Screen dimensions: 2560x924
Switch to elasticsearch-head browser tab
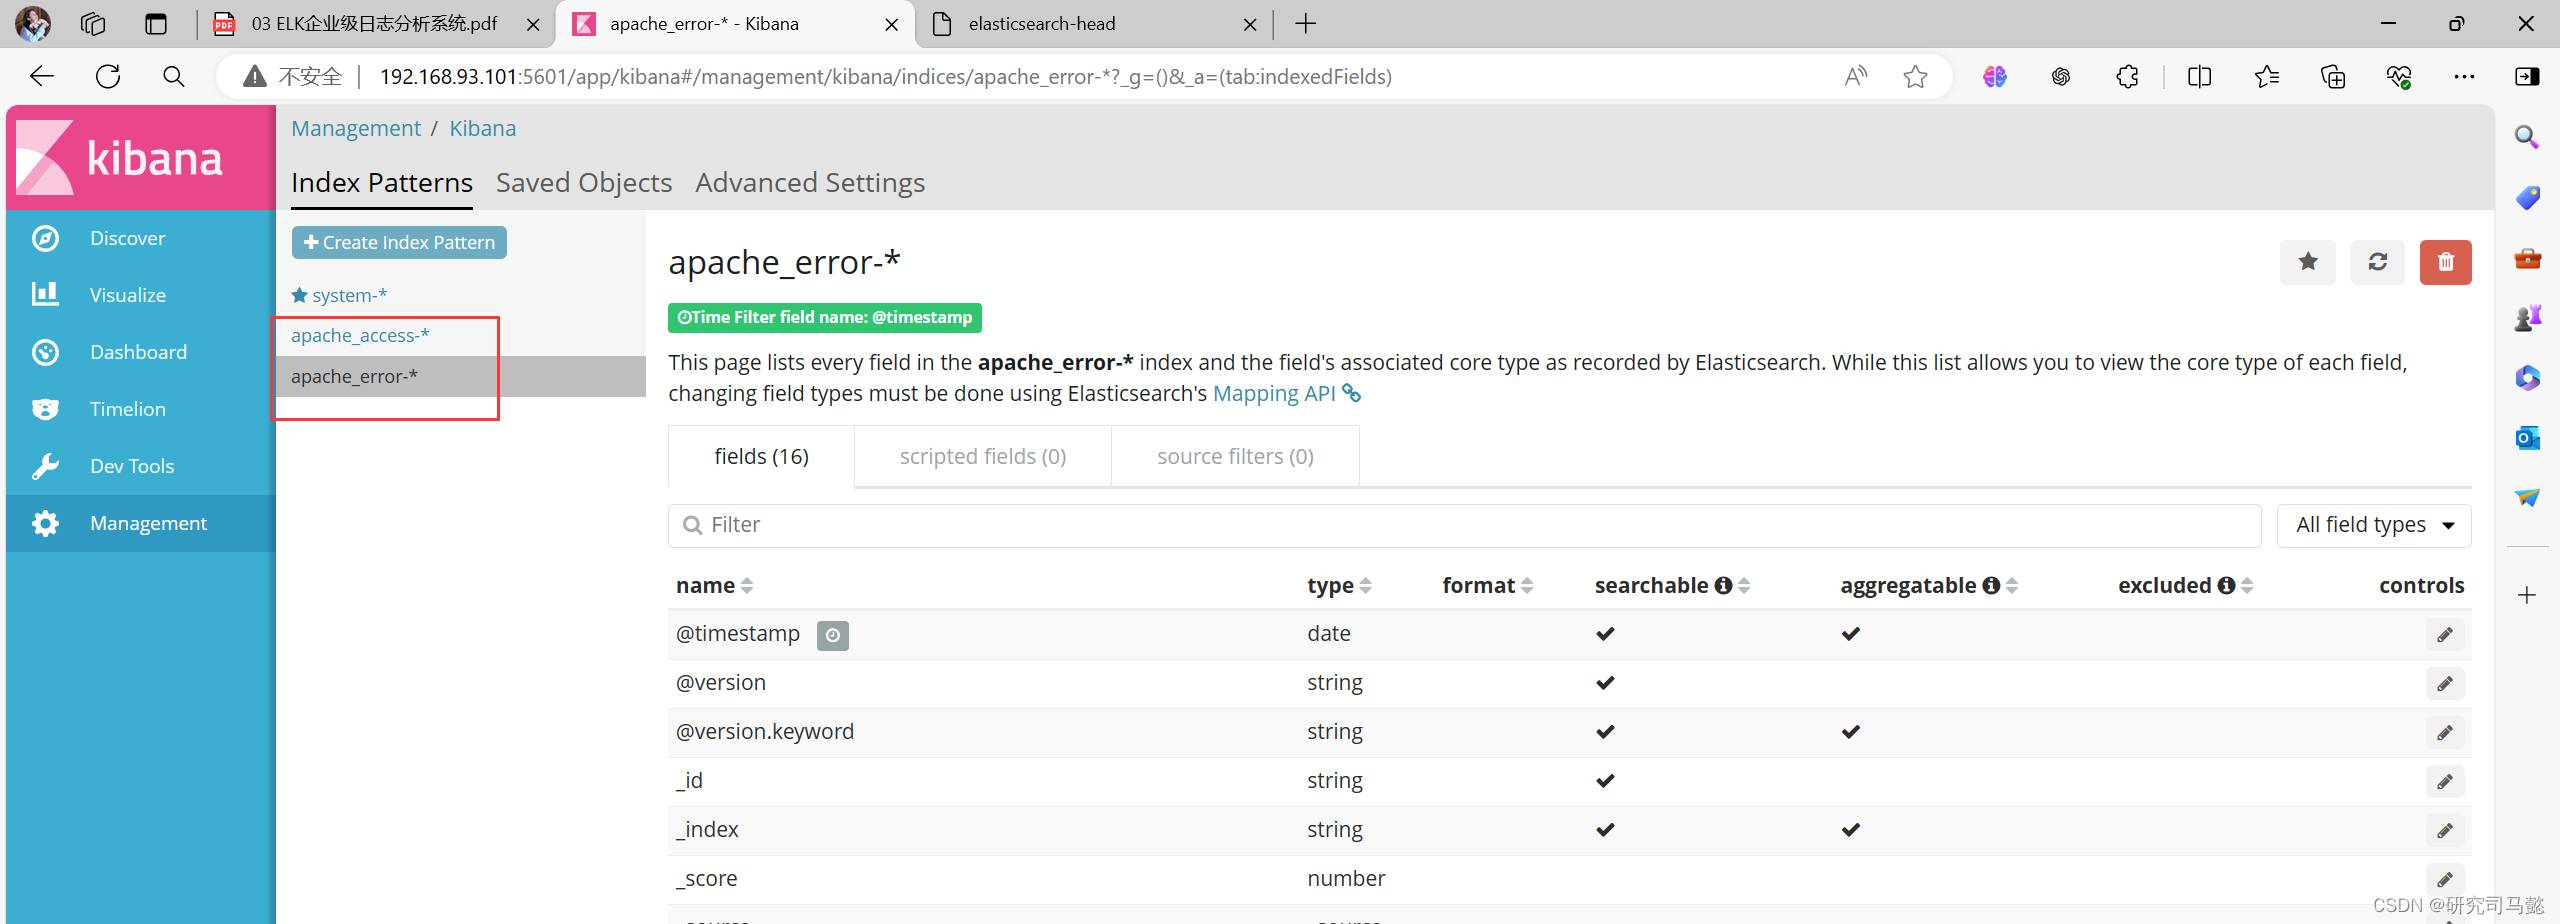(x=1041, y=24)
